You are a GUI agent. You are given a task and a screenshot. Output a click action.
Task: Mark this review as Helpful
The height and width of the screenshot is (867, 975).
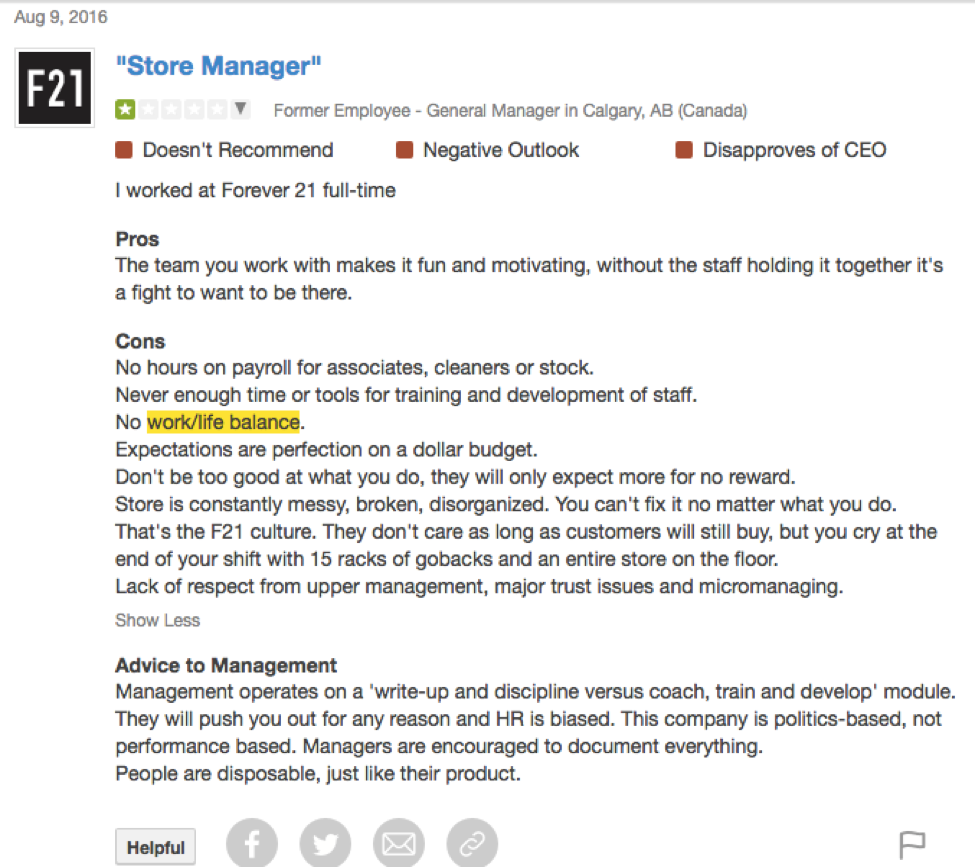coord(155,846)
